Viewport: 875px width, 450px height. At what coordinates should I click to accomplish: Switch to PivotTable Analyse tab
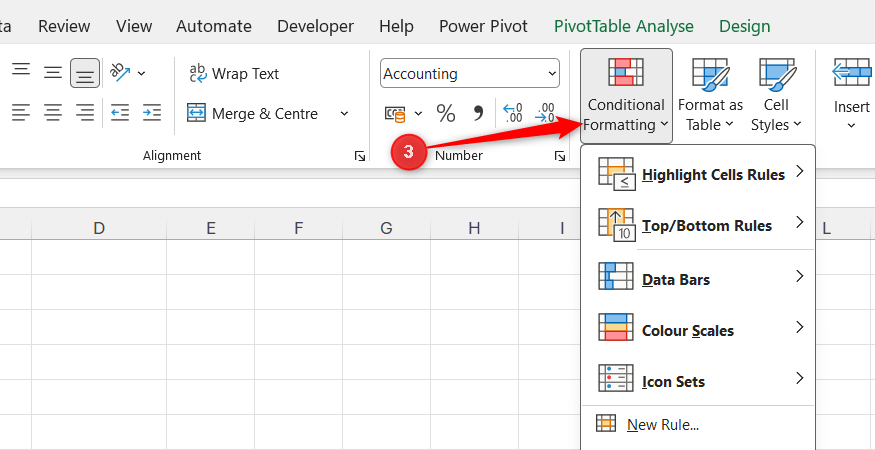pos(623,26)
